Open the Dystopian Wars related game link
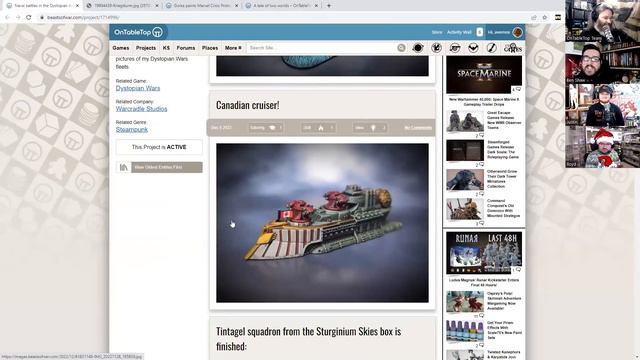The width and height of the screenshot is (640, 360). tap(138, 88)
